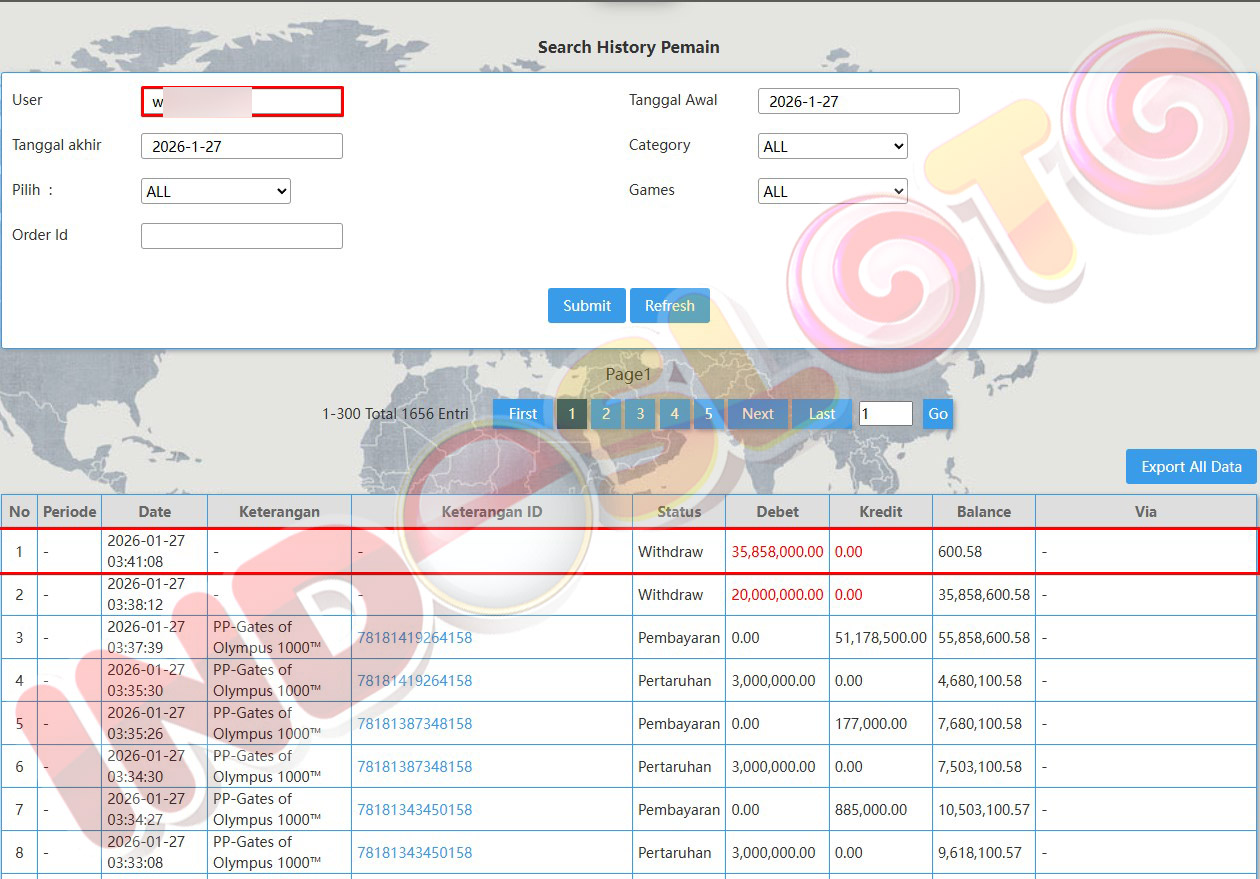Open pagination page 4
This screenshot has width=1260, height=879.
pos(674,414)
